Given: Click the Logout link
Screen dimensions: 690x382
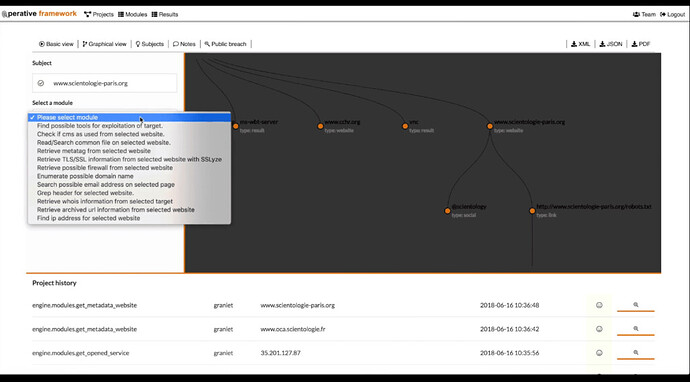Looking at the screenshot, I should 673,15.
